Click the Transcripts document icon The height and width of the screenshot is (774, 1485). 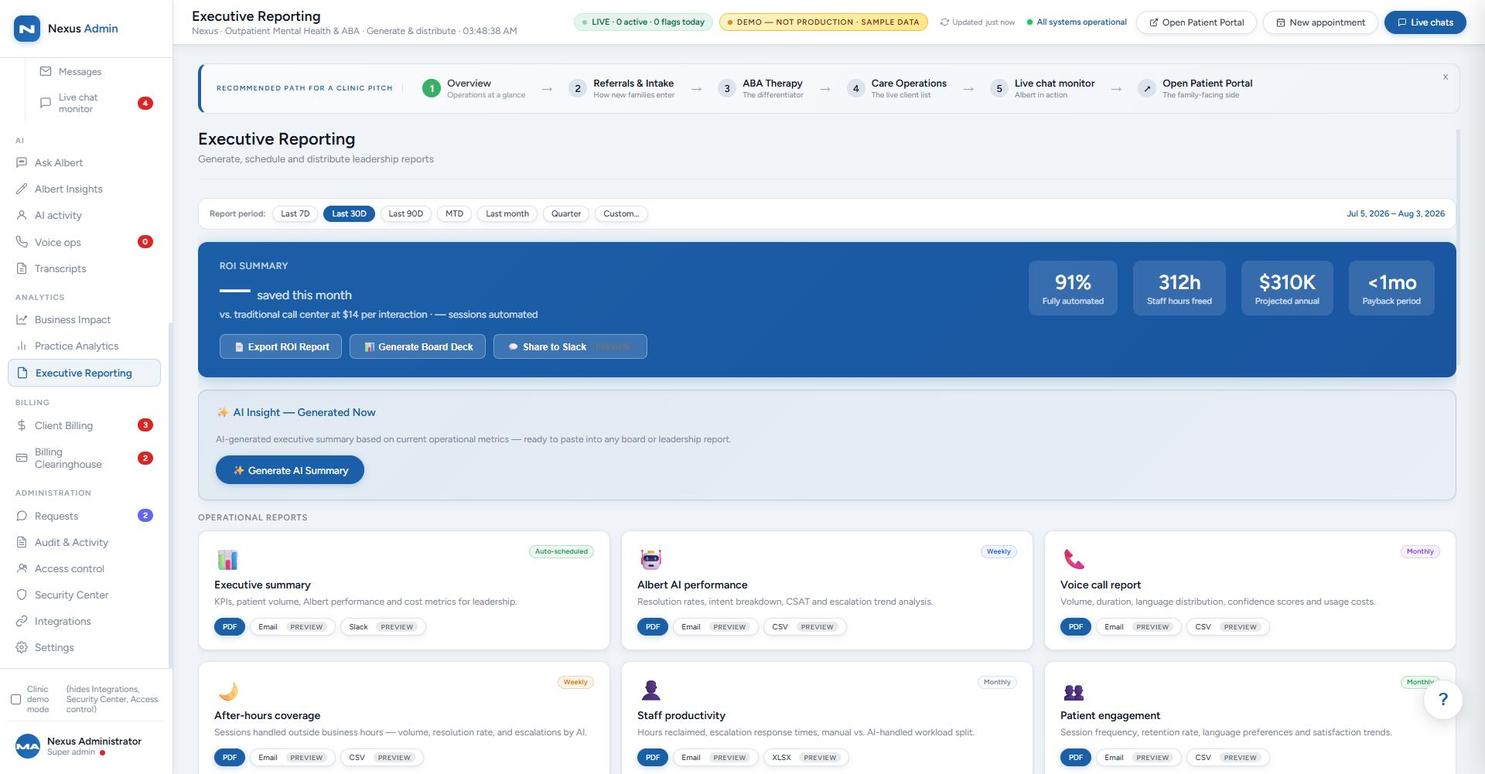pyautogui.click(x=22, y=269)
